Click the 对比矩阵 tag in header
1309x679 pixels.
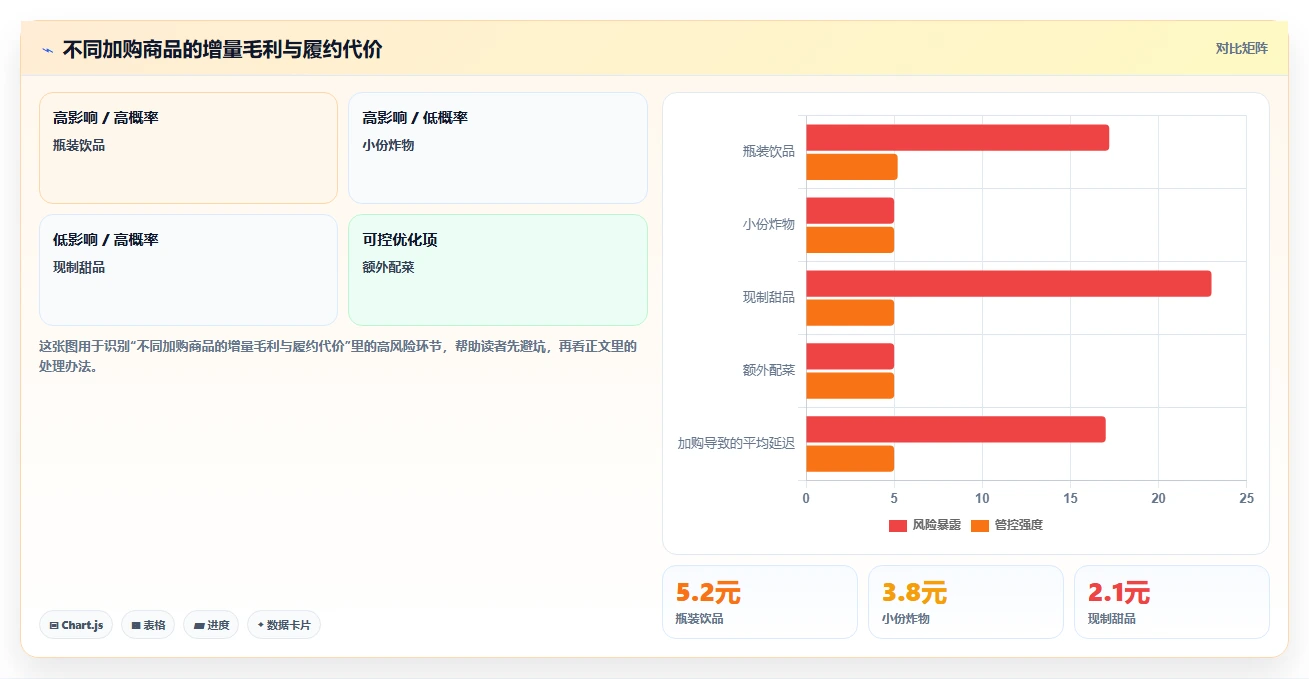pyautogui.click(x=1241, y=48)
